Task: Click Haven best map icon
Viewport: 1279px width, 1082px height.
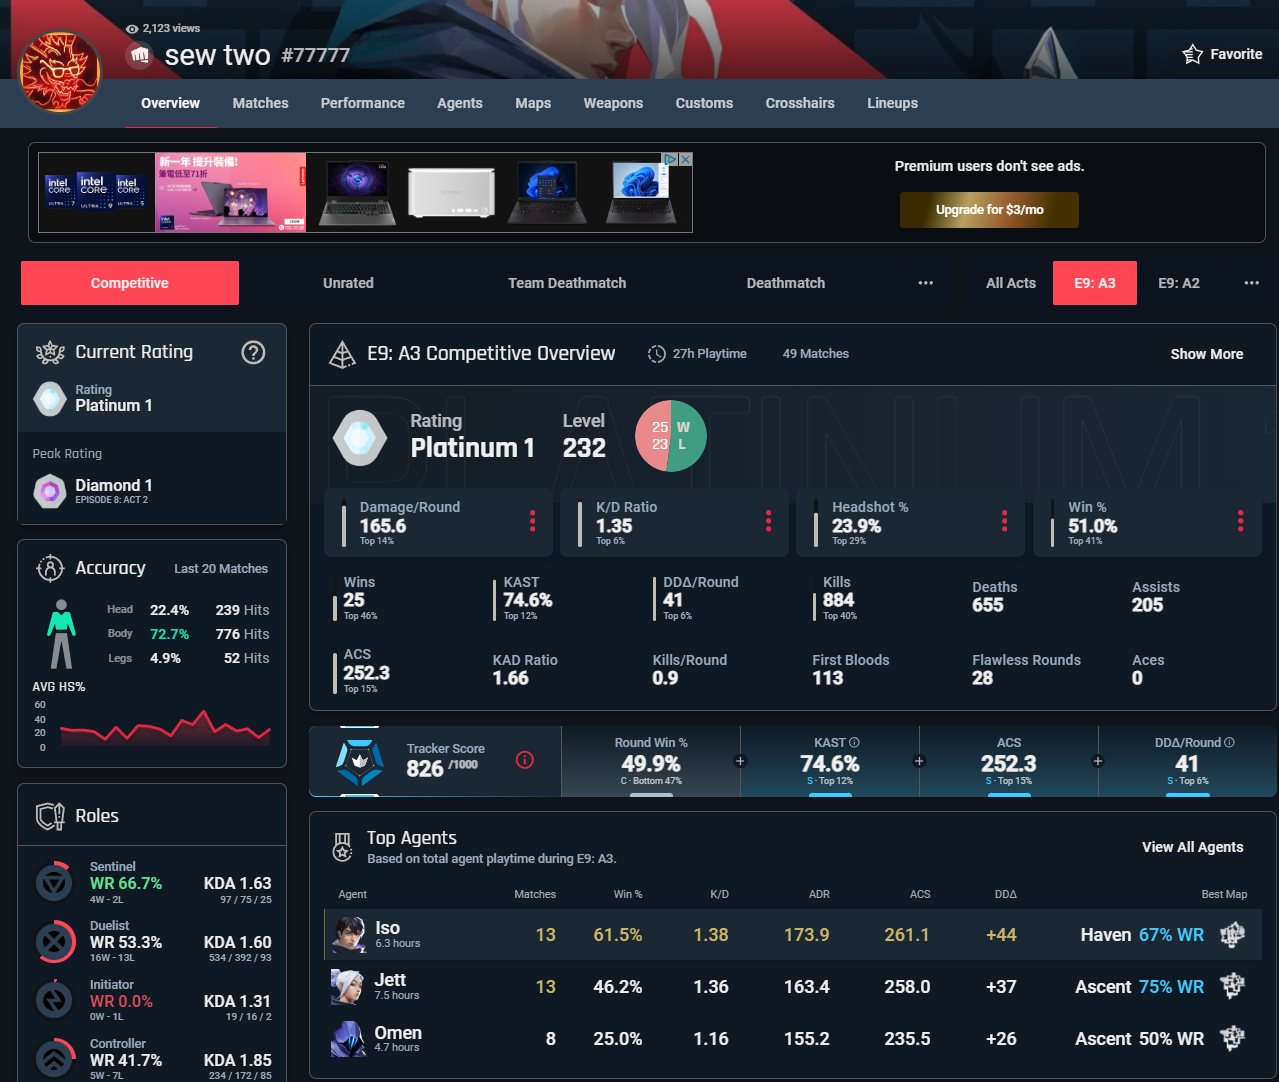Action: point(1232,935)
